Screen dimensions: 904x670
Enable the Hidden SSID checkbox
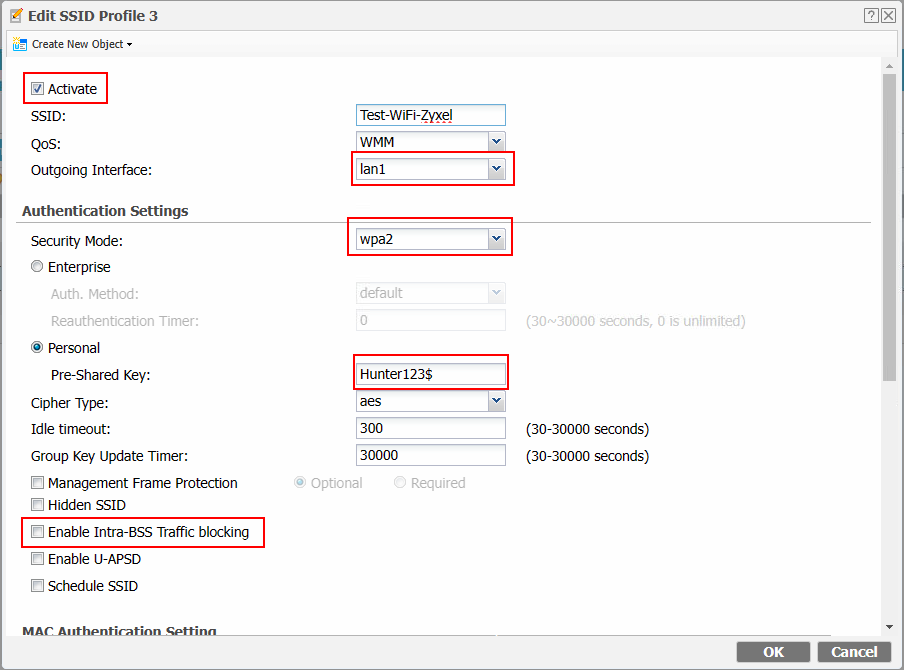(37, 505)
